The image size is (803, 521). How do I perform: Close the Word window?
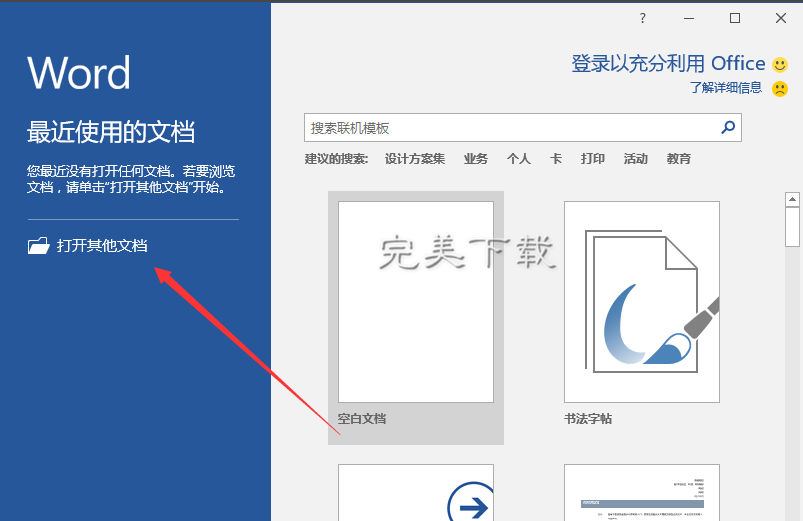780,18
